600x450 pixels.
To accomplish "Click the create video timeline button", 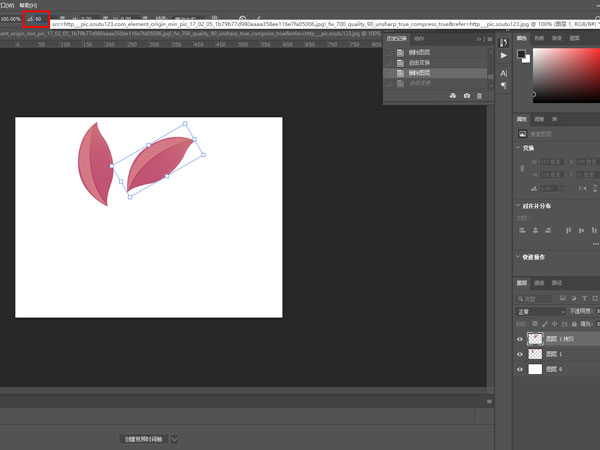I will (x=143, y=438).
